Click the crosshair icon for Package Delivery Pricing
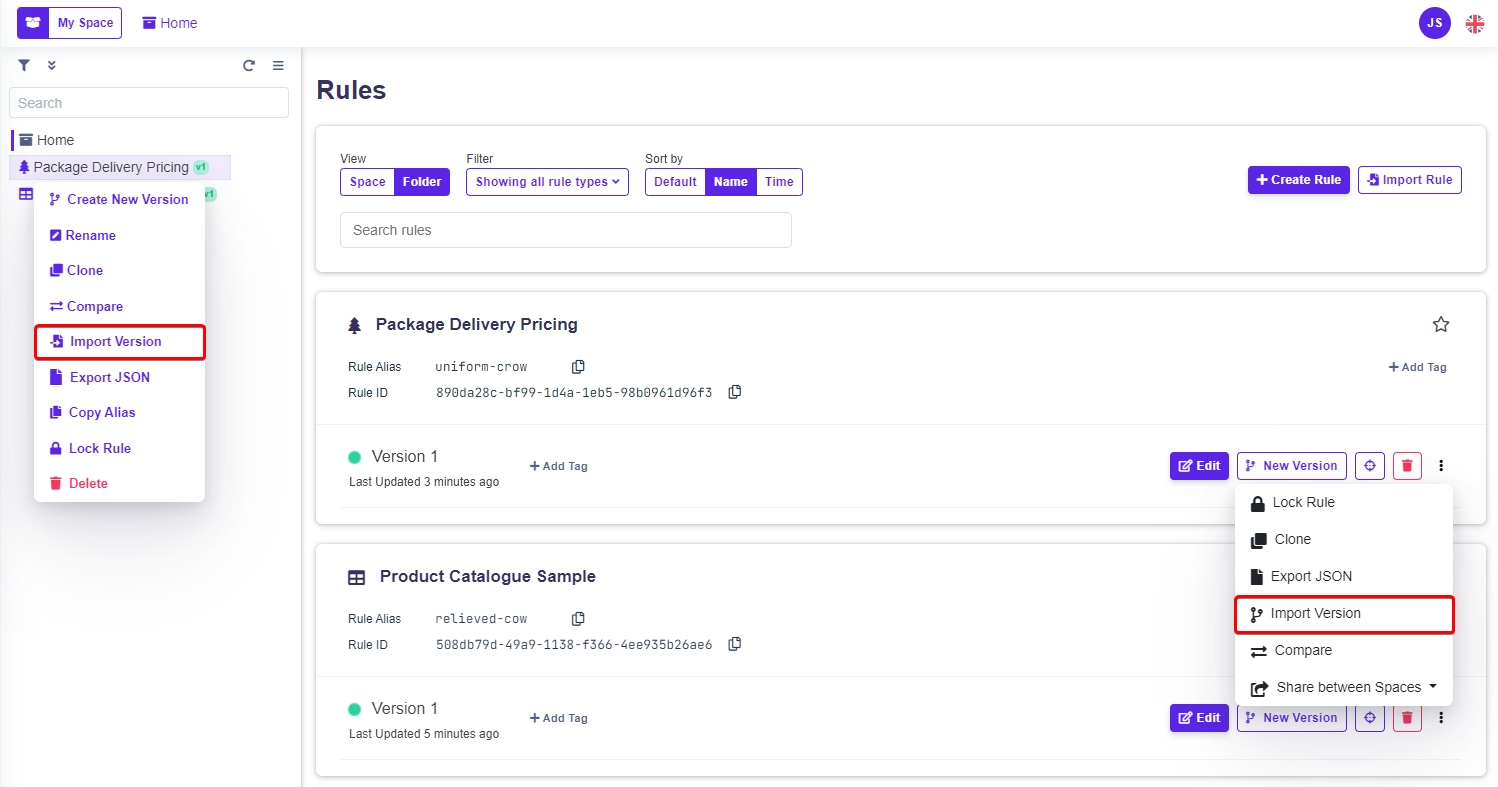1498x787 pixels. coord(1370,466)
